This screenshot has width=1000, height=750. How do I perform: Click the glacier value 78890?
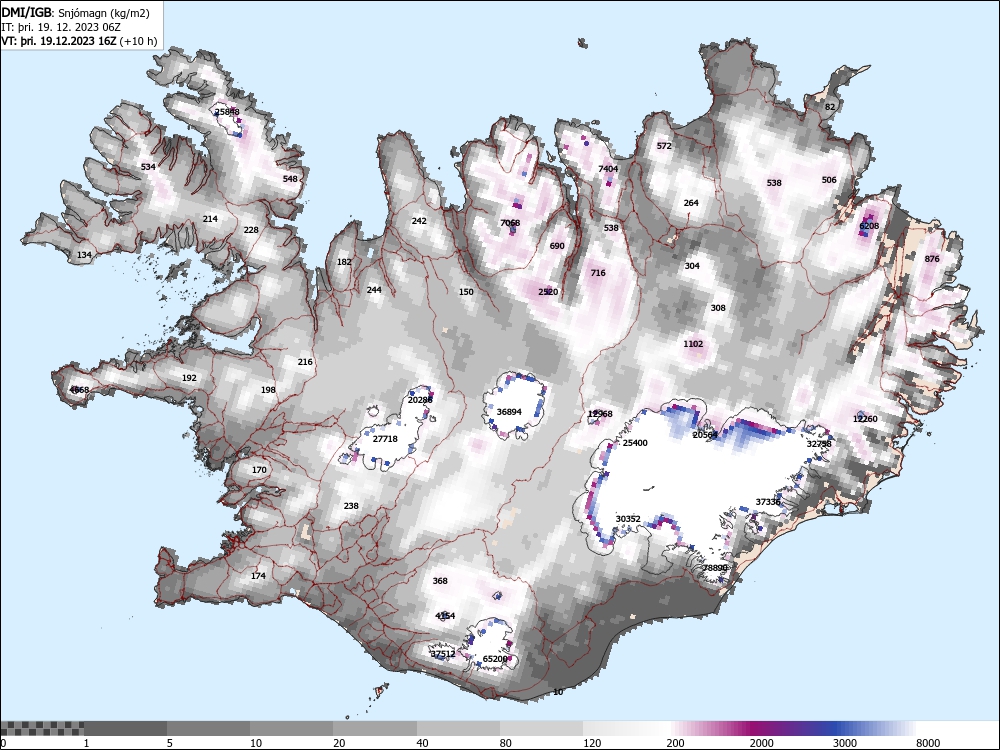(715, 568)
